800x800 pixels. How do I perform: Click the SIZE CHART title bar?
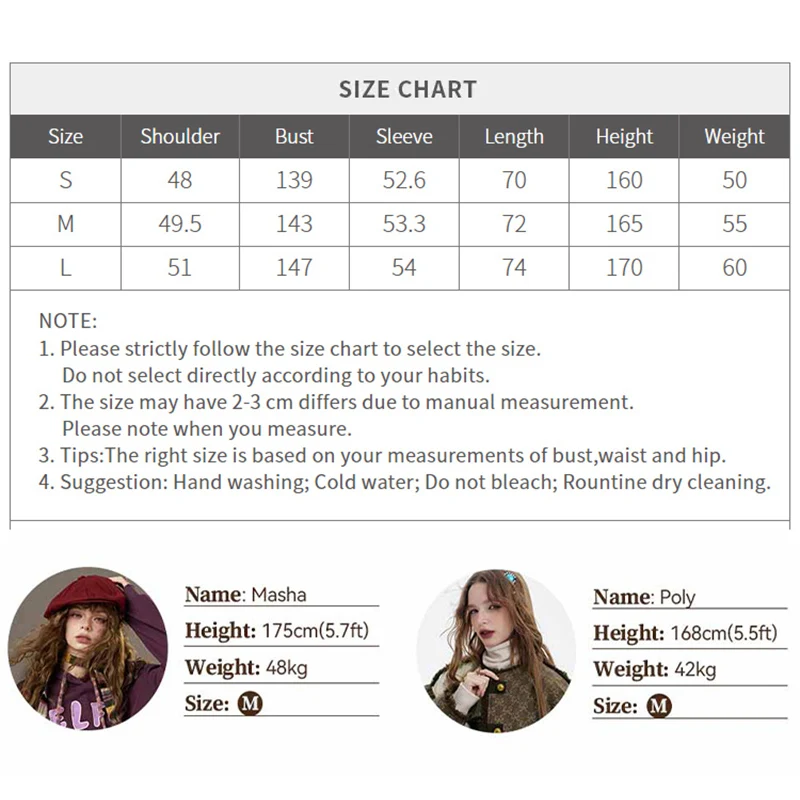click(x=407, y=89)
